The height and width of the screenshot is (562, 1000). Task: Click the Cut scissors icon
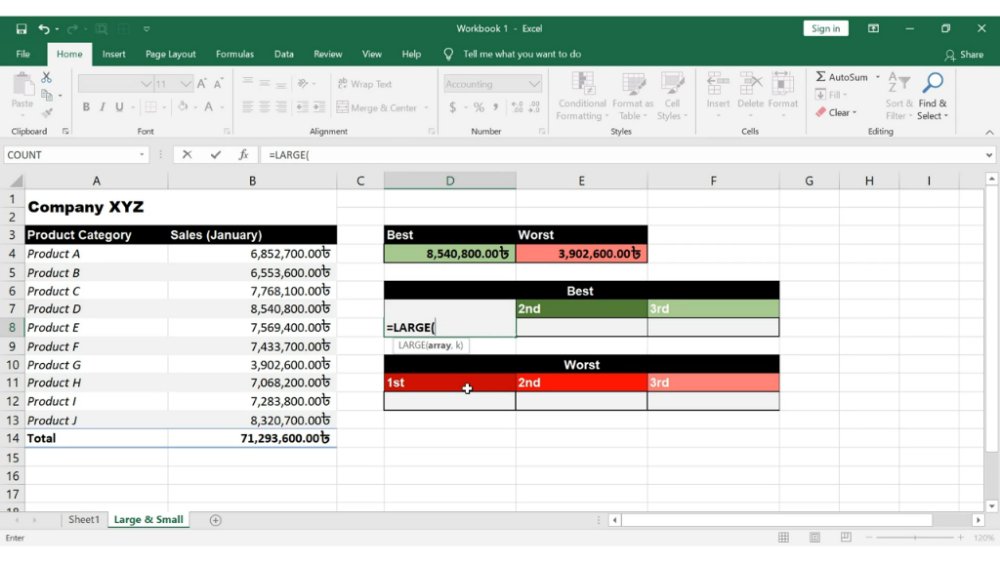pyautogui.click(x=46, y=77)
